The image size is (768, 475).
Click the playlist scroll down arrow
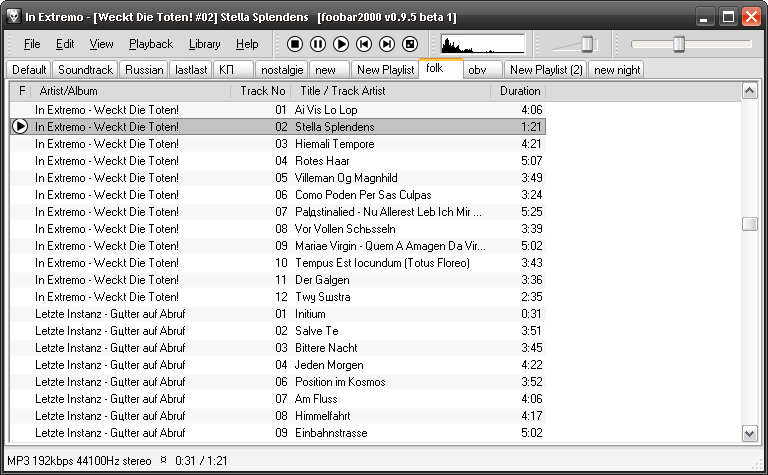[x=749, y=433]
